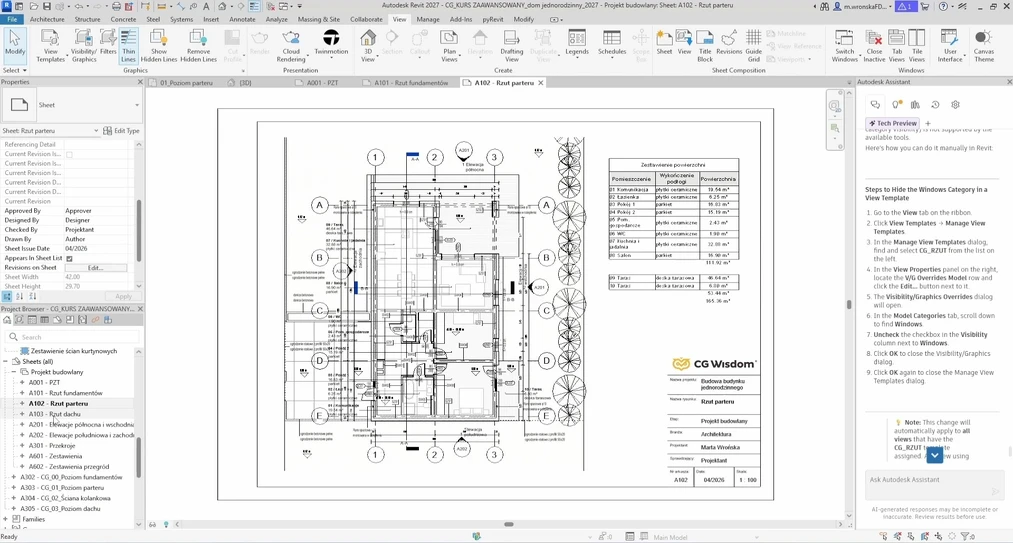Create a new Sheet
1013x543 pixels.
tap(664, 43)
